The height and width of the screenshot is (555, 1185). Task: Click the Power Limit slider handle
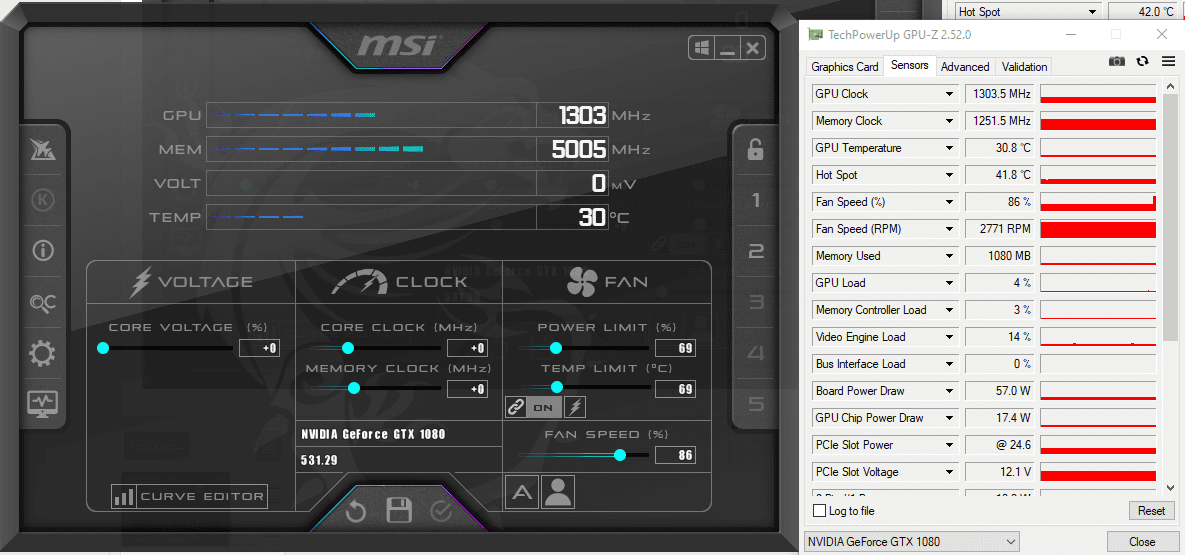555,348
